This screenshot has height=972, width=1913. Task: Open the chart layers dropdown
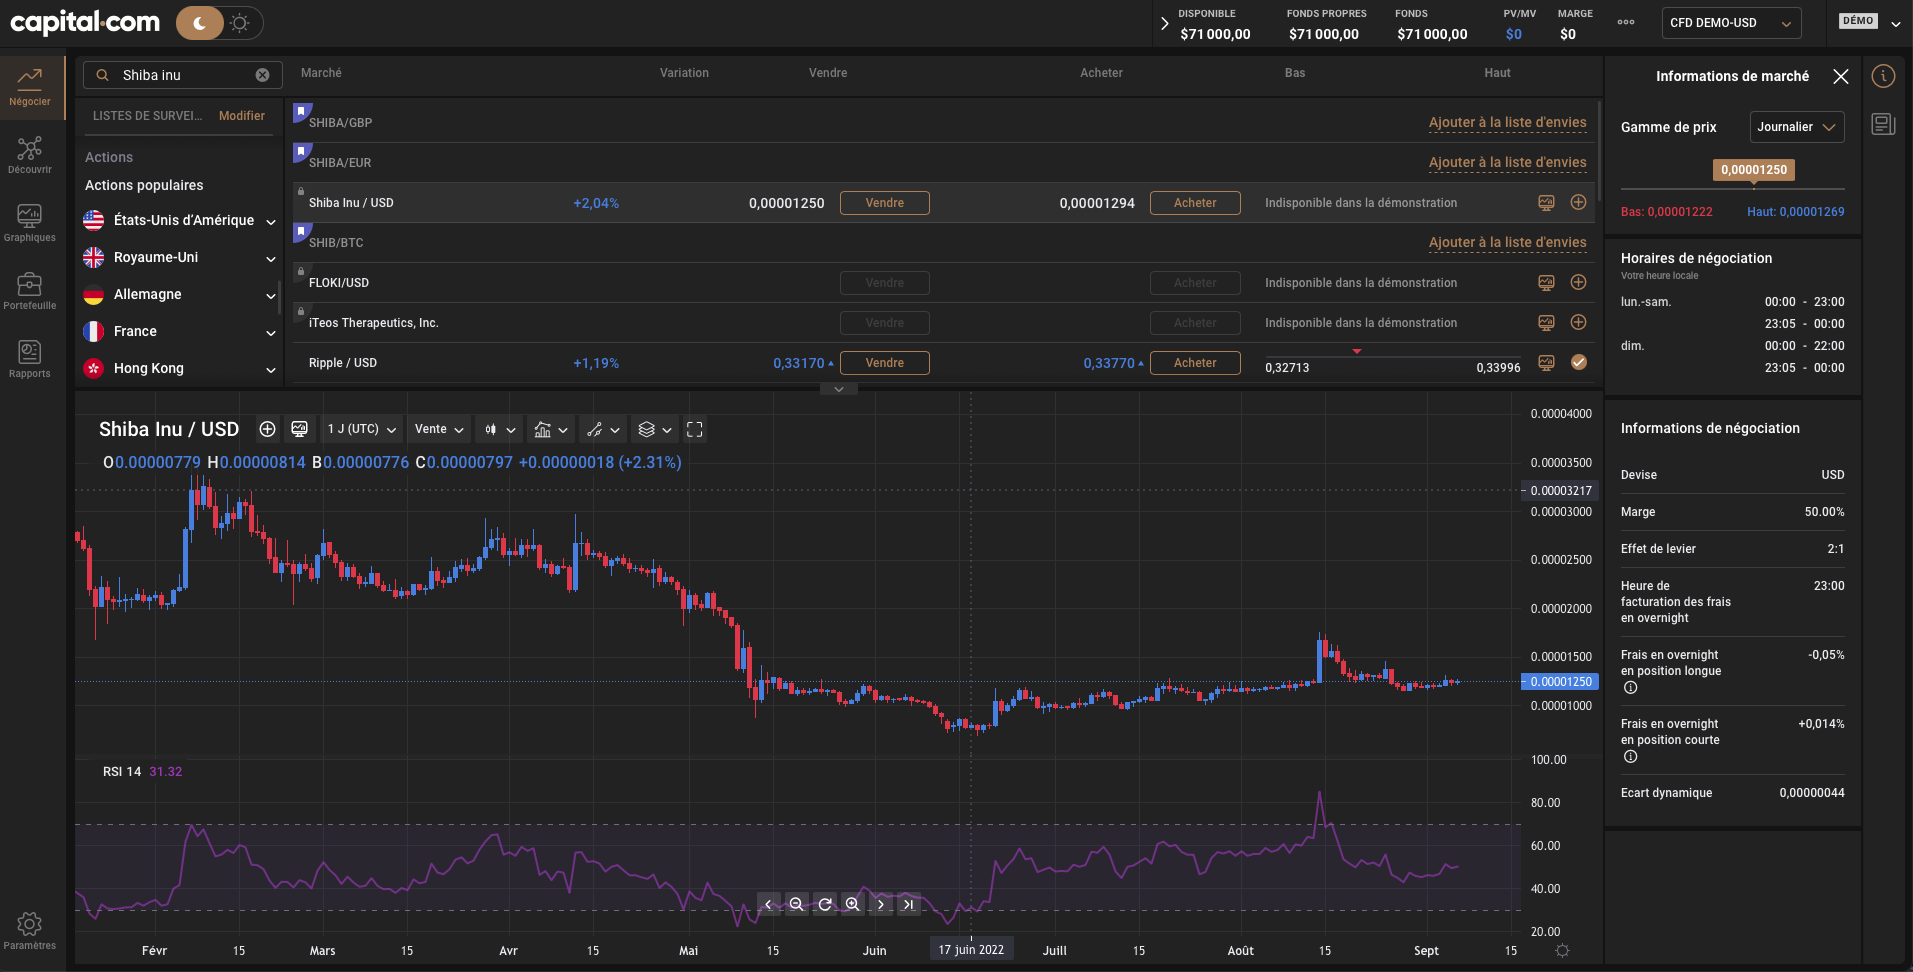point(655,429)
